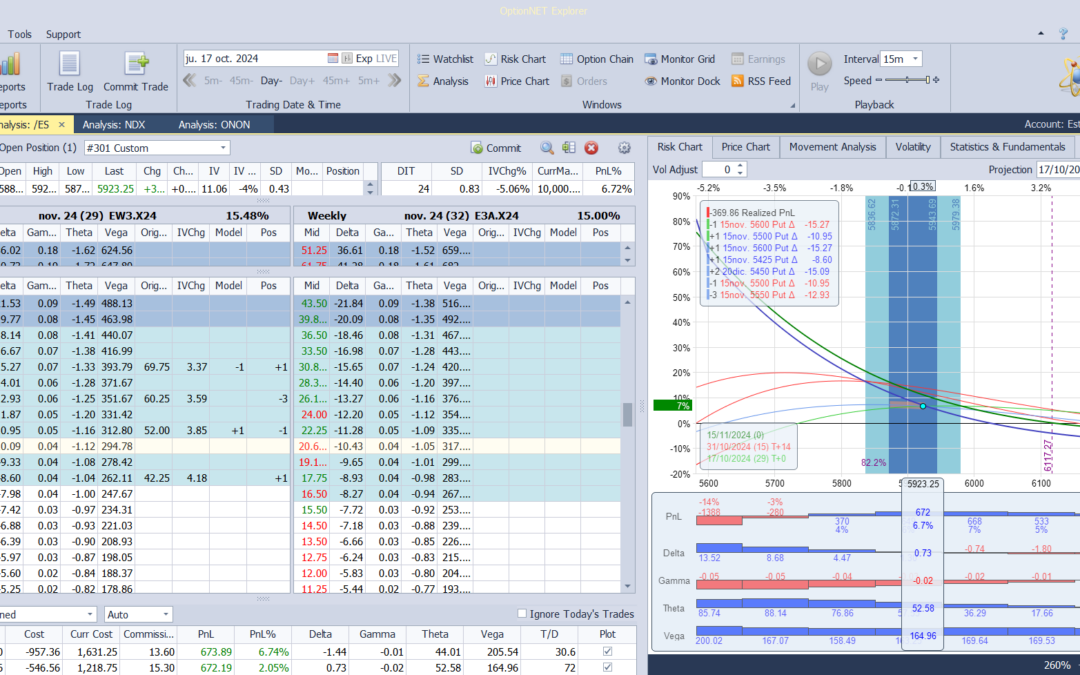Click the bar-chart icon beside the Exp label
This screenshot has height=675, width=1080.
point(347,59)
